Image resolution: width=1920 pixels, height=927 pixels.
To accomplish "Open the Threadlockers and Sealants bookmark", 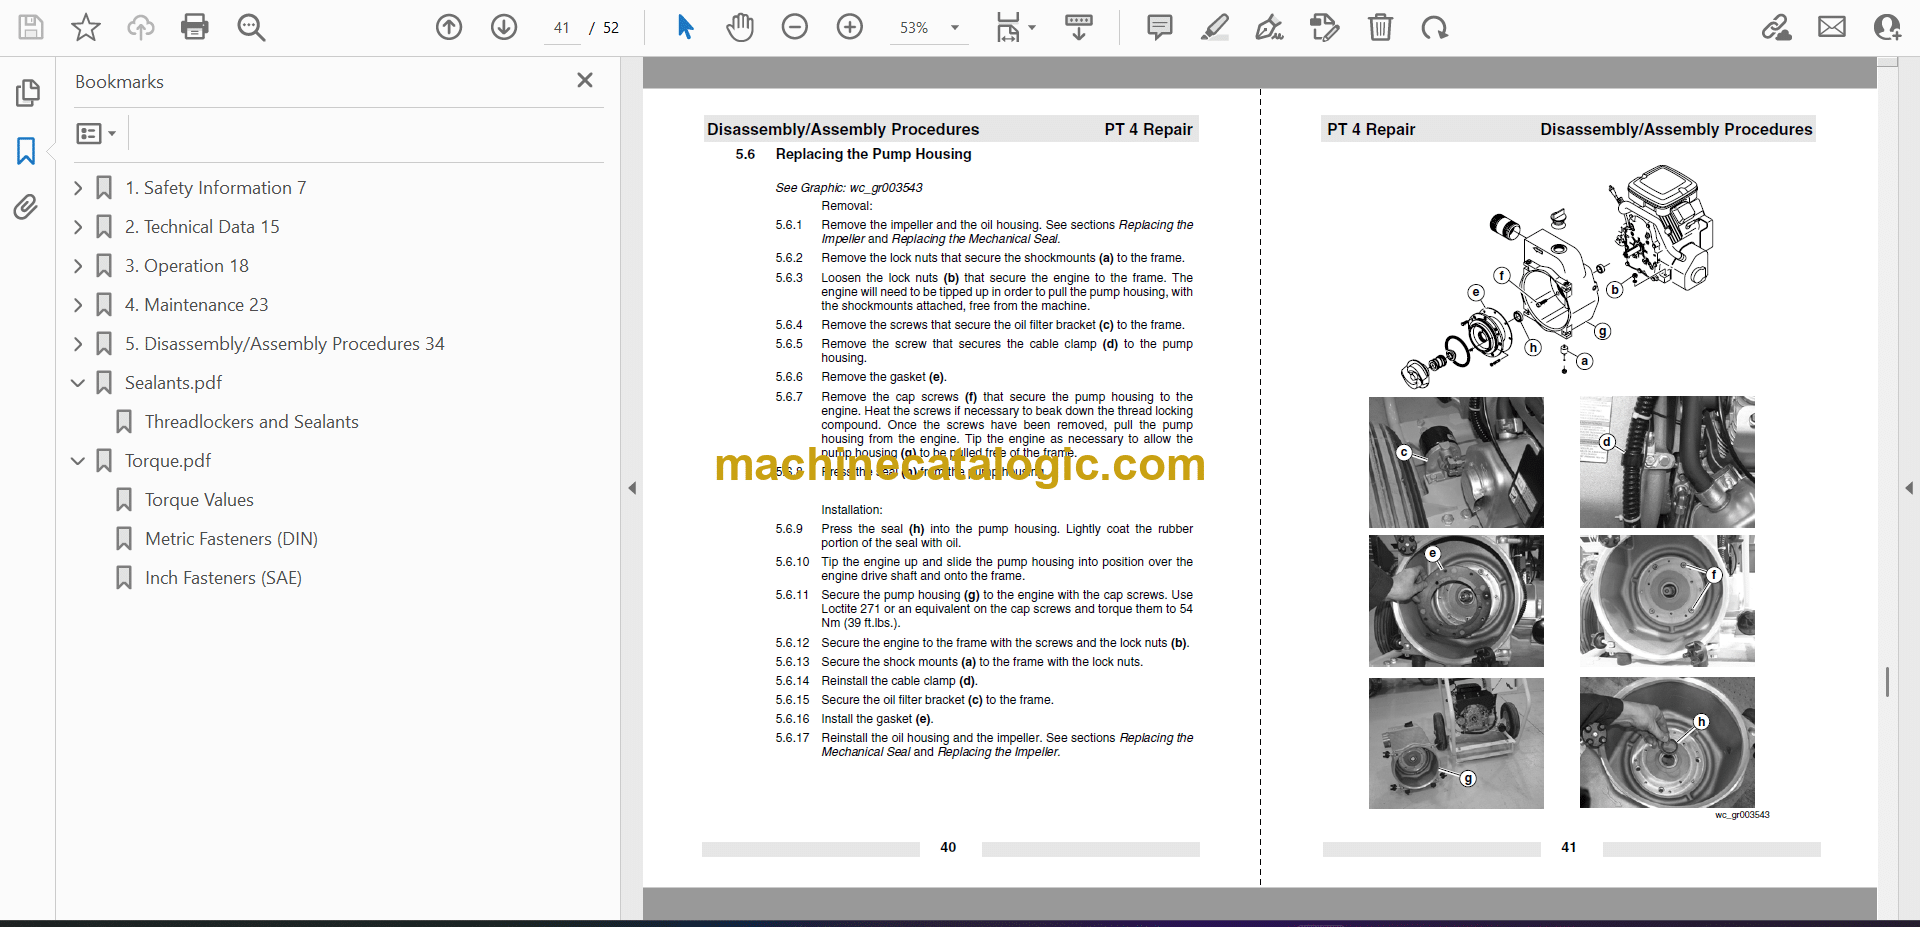I will point(251,422).
